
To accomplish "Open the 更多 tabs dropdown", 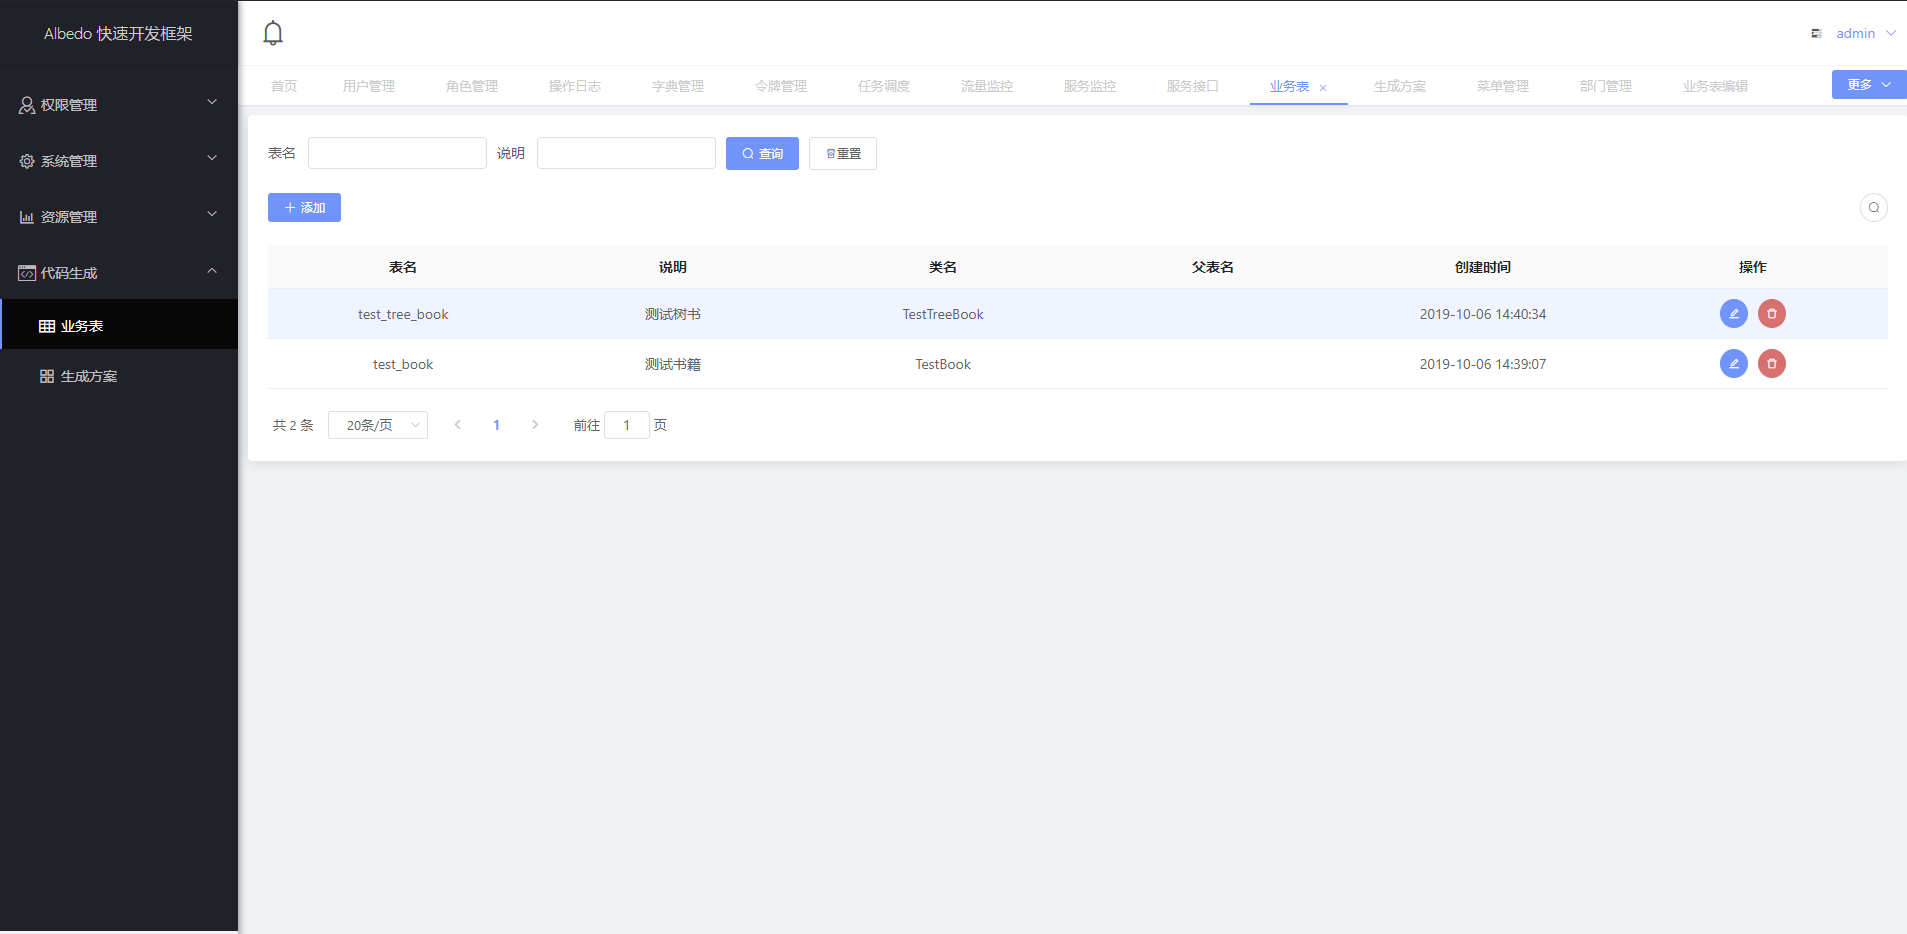I will pos(1868,85).
